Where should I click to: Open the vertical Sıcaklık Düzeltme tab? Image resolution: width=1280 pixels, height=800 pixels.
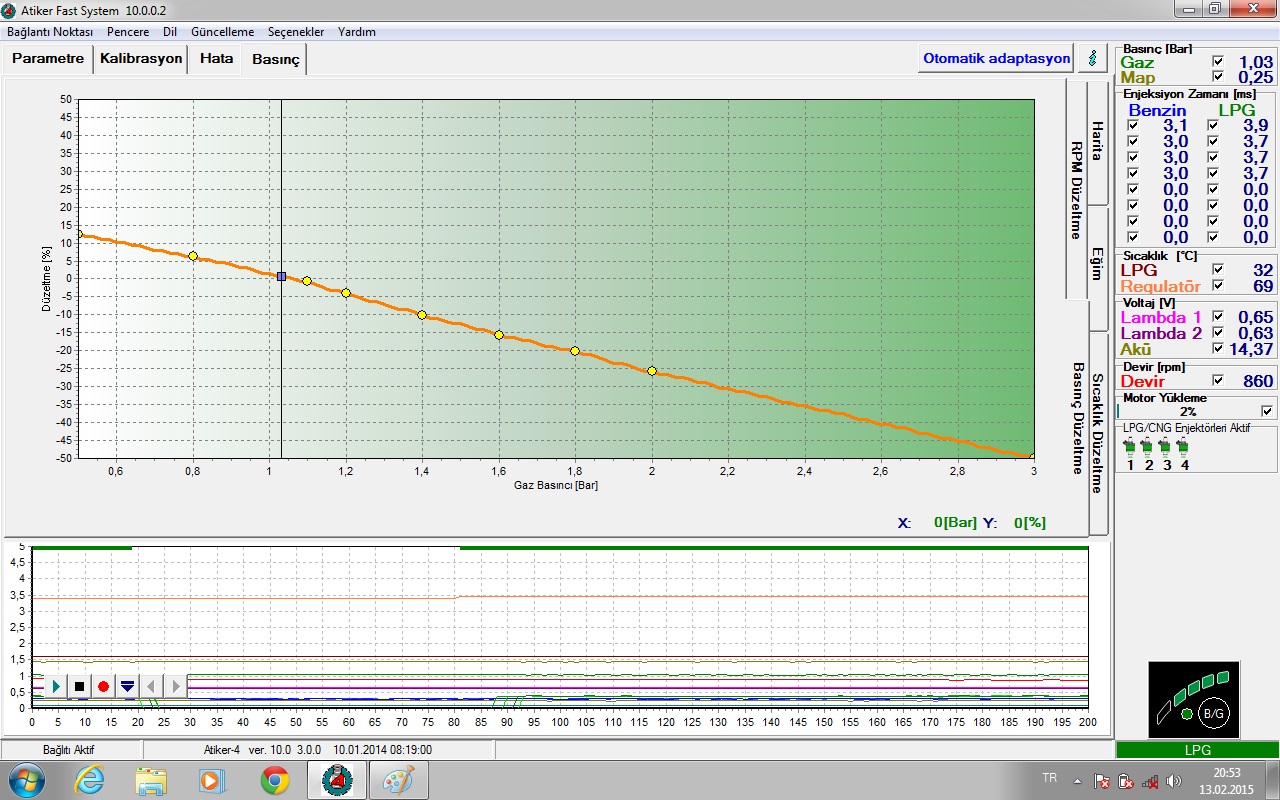coord(1097,433)
